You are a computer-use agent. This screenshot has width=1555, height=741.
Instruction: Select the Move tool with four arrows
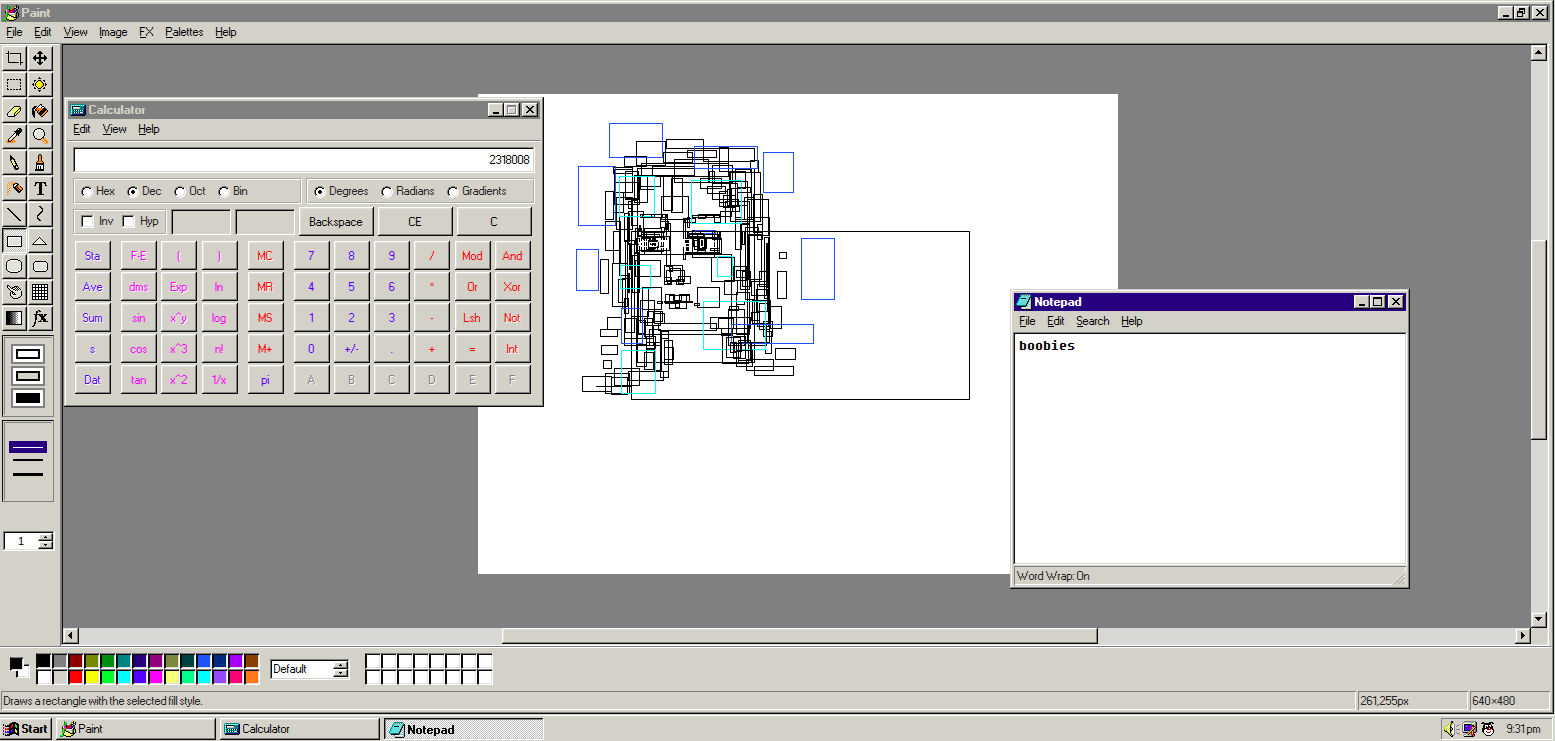click(x=40, y=58)
